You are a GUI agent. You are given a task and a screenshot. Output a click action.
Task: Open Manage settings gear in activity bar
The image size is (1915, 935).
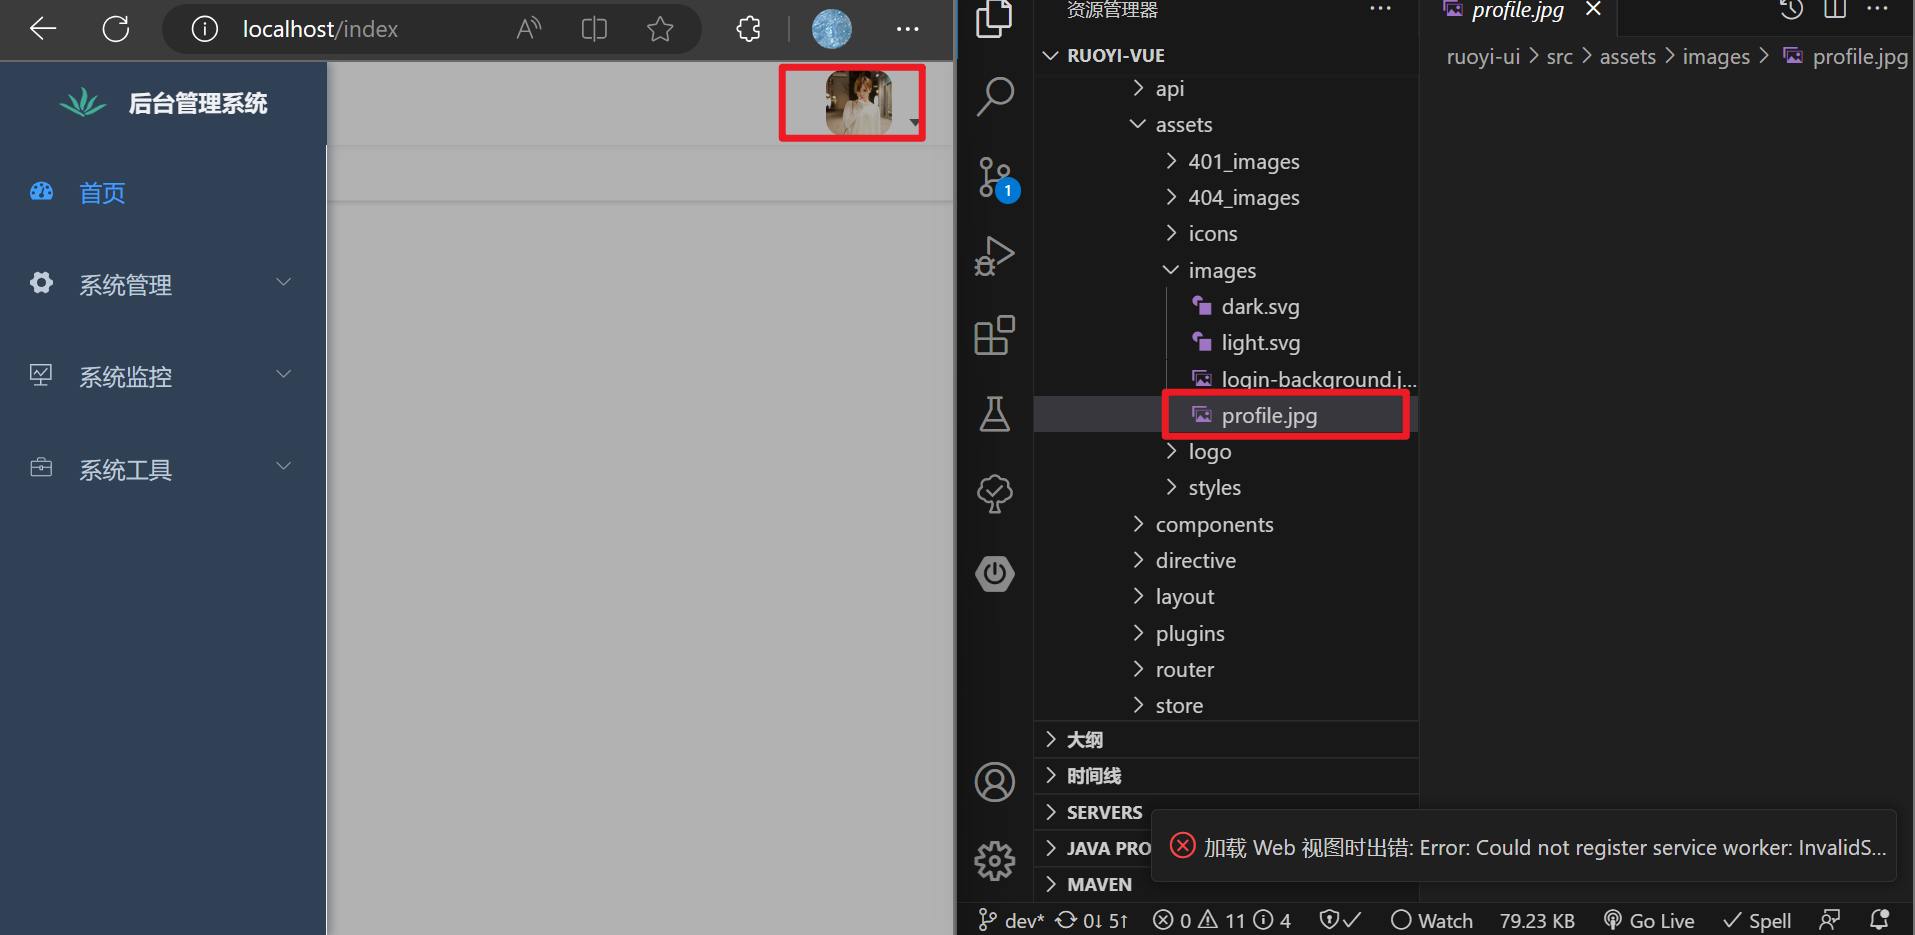pyautogui.click(x=994, y=860)
